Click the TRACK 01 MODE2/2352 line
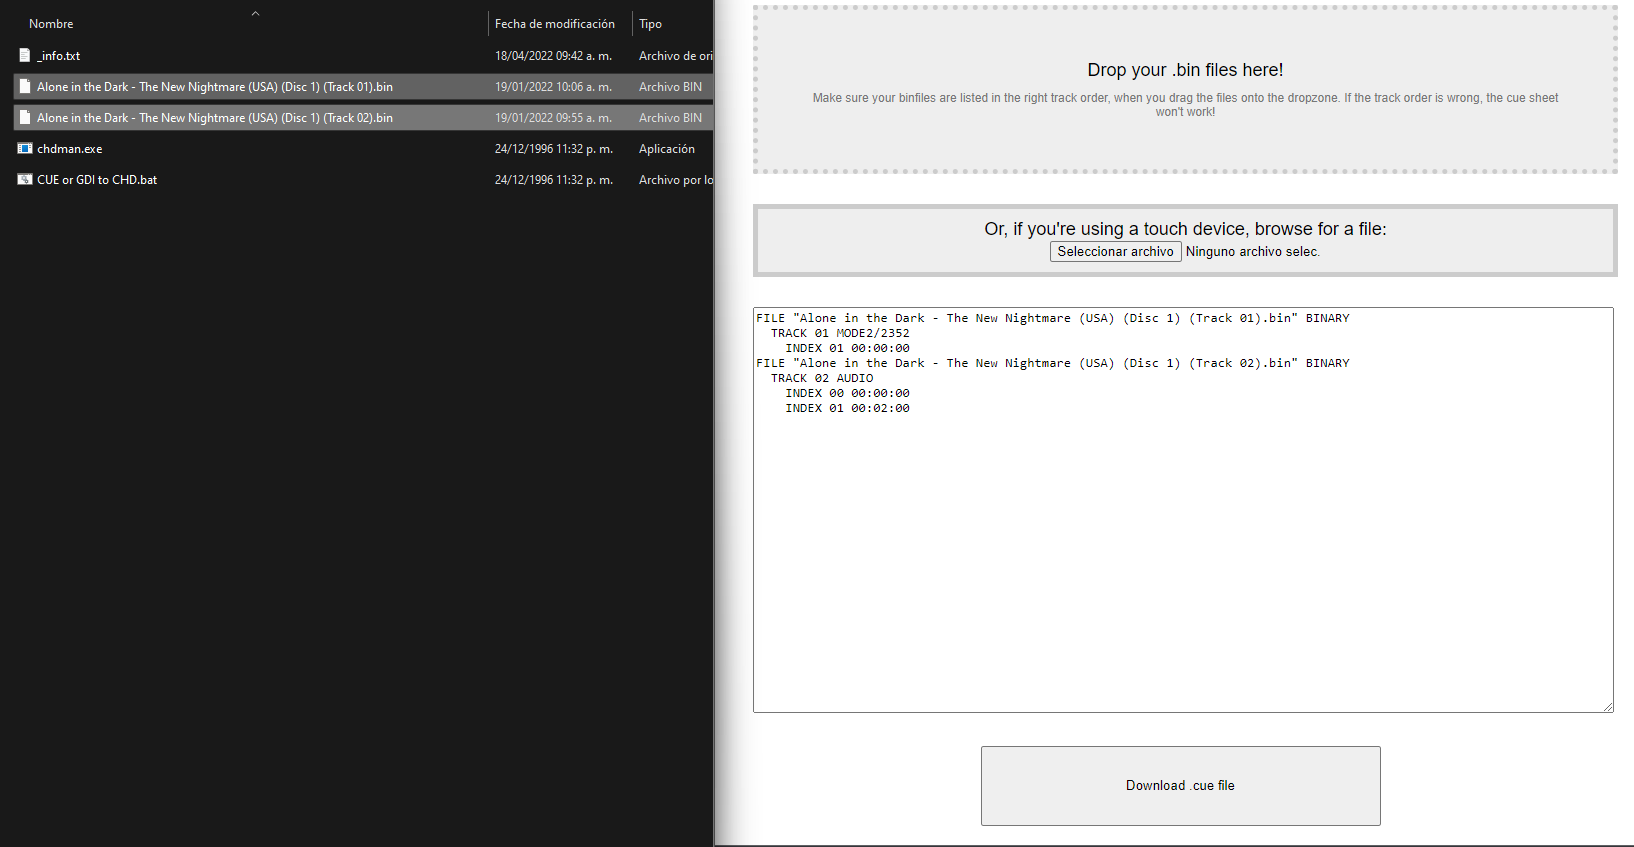The width and height of the screenshot is (1634, 847). click(840, 333)
